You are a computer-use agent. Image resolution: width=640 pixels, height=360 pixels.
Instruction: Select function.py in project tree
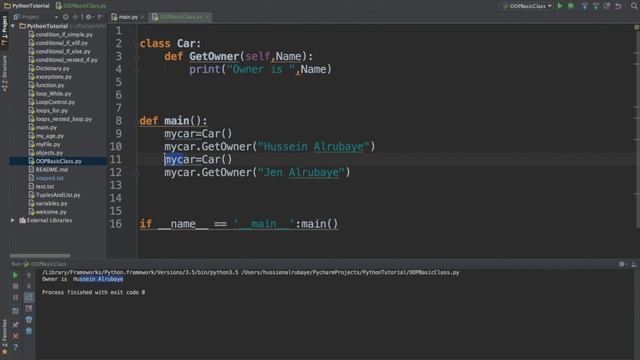pyautogui.click(x=46, y=85)
